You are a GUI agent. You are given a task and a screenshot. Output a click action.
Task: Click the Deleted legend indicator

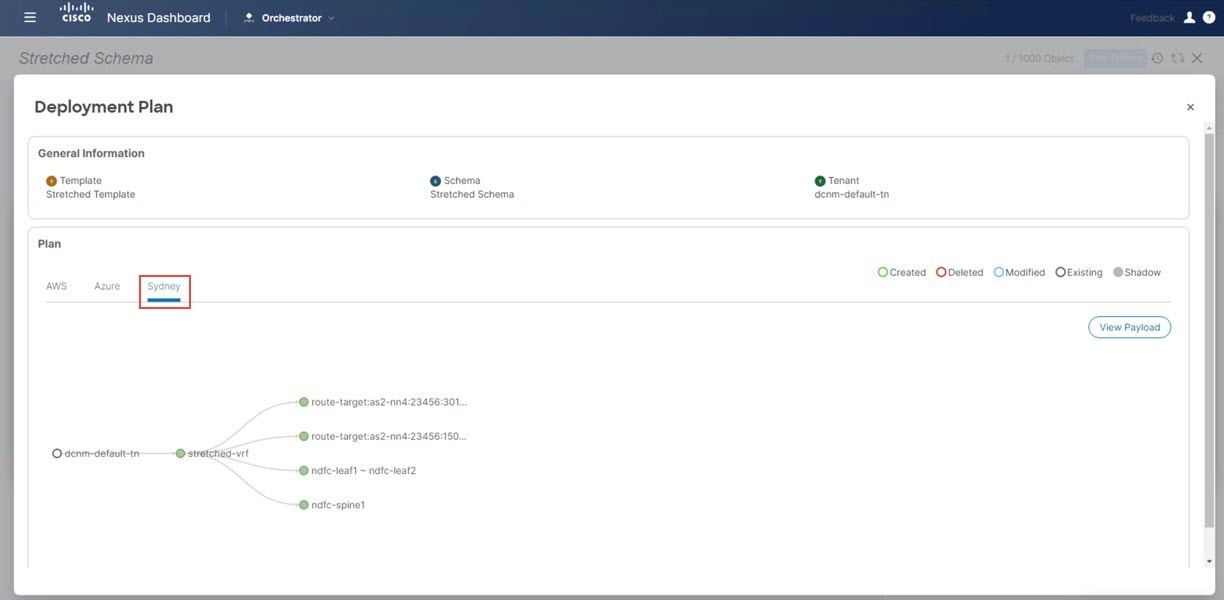(x=941, y=272)
